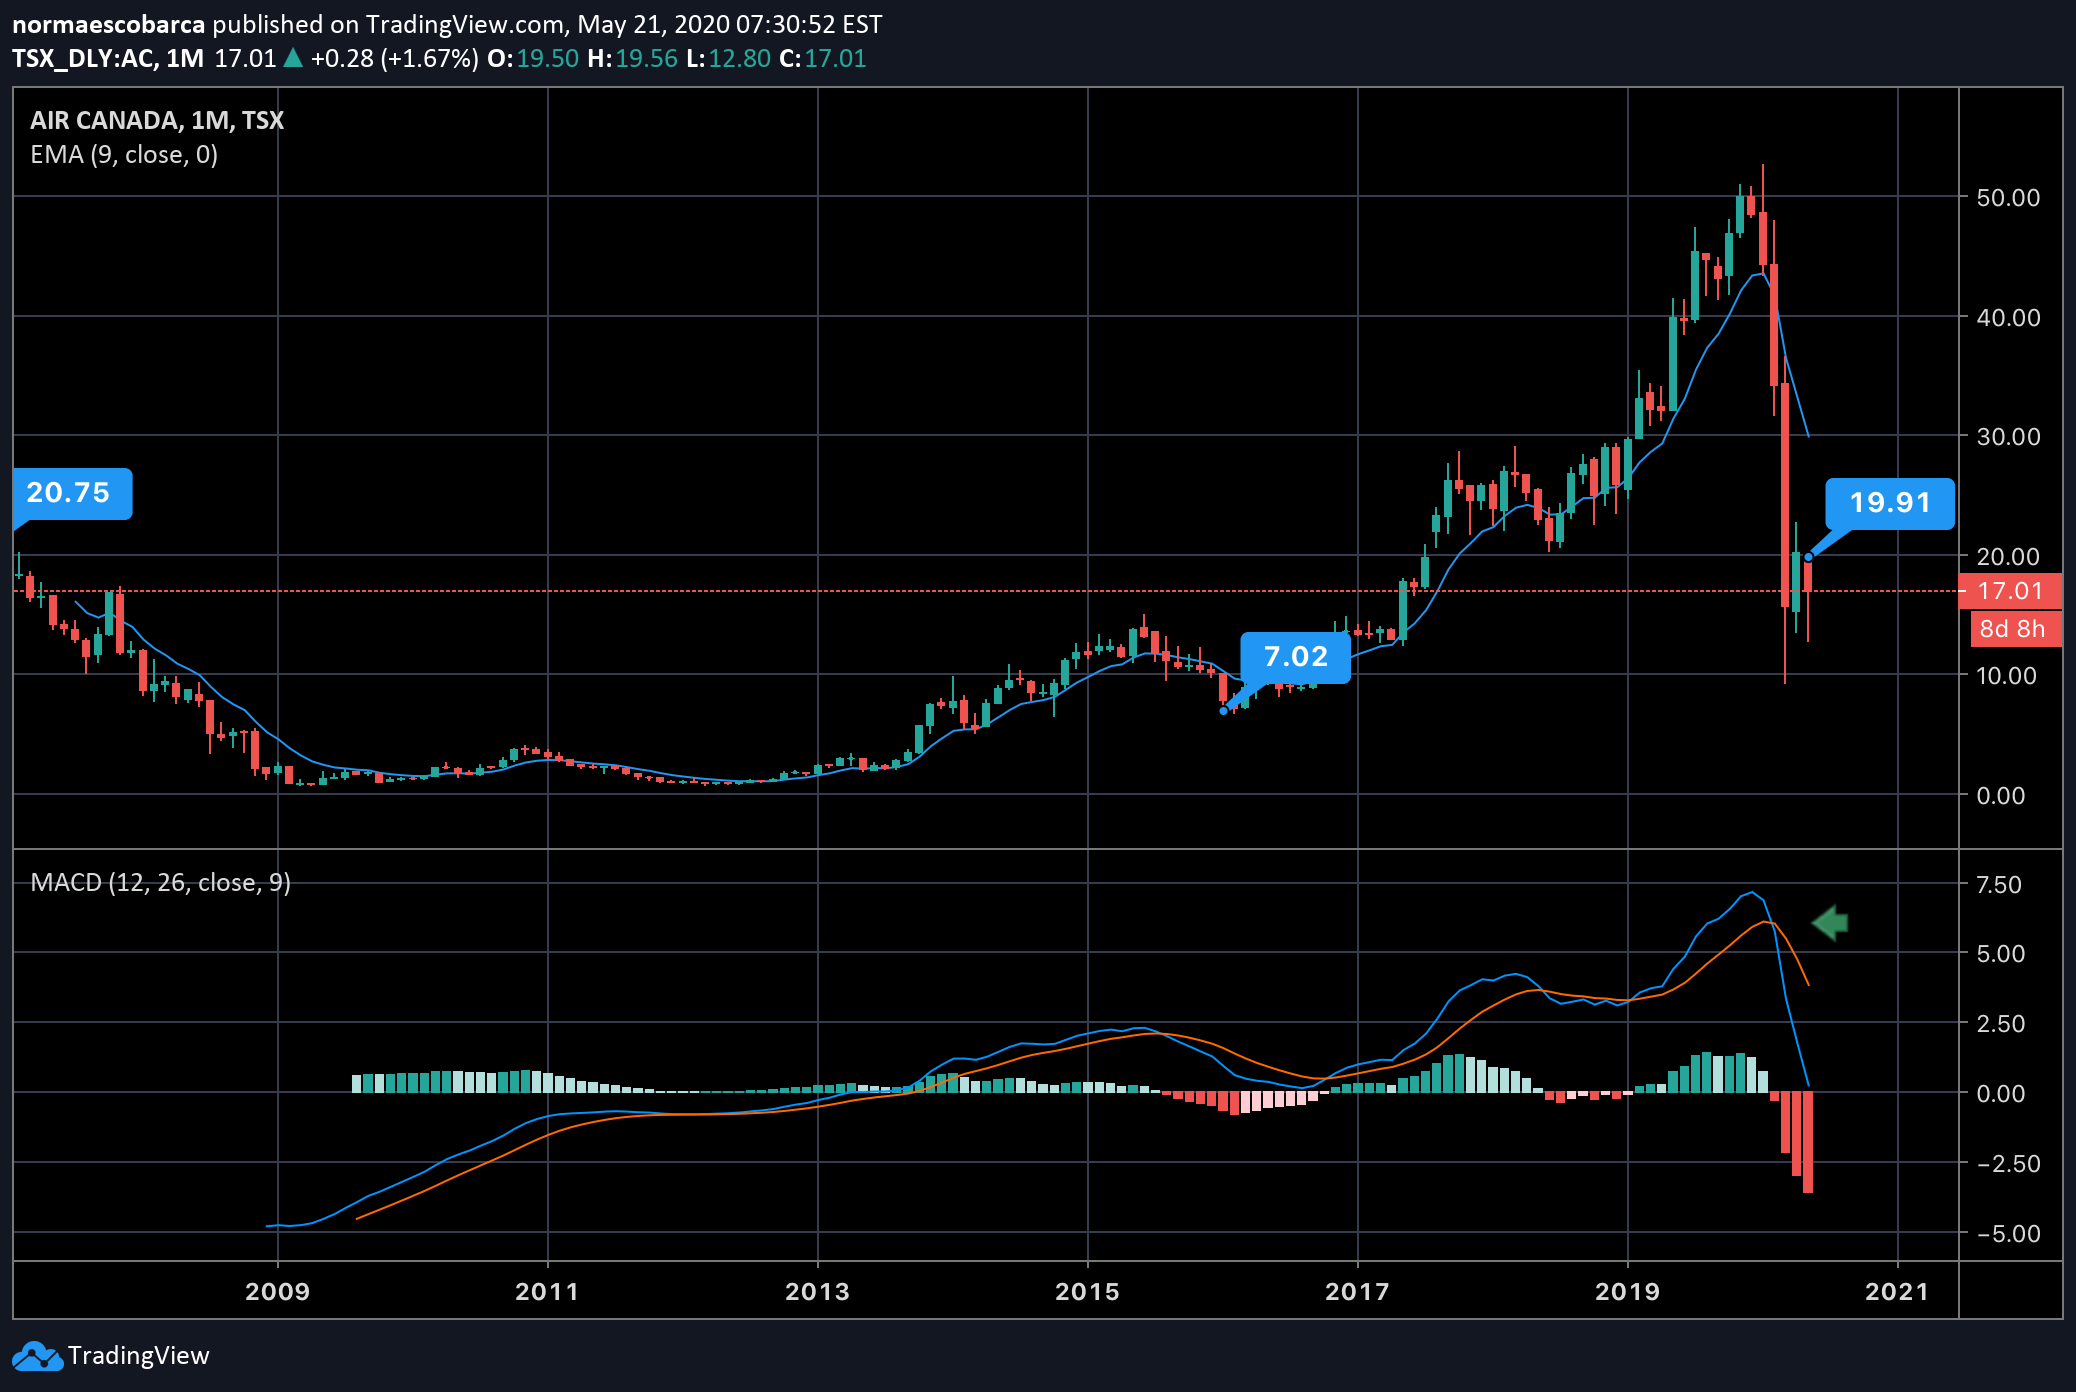Select the EMA (9, close, 0) indicator label
Screen dimensions: 2076x1392
click(x=124, y=154)
